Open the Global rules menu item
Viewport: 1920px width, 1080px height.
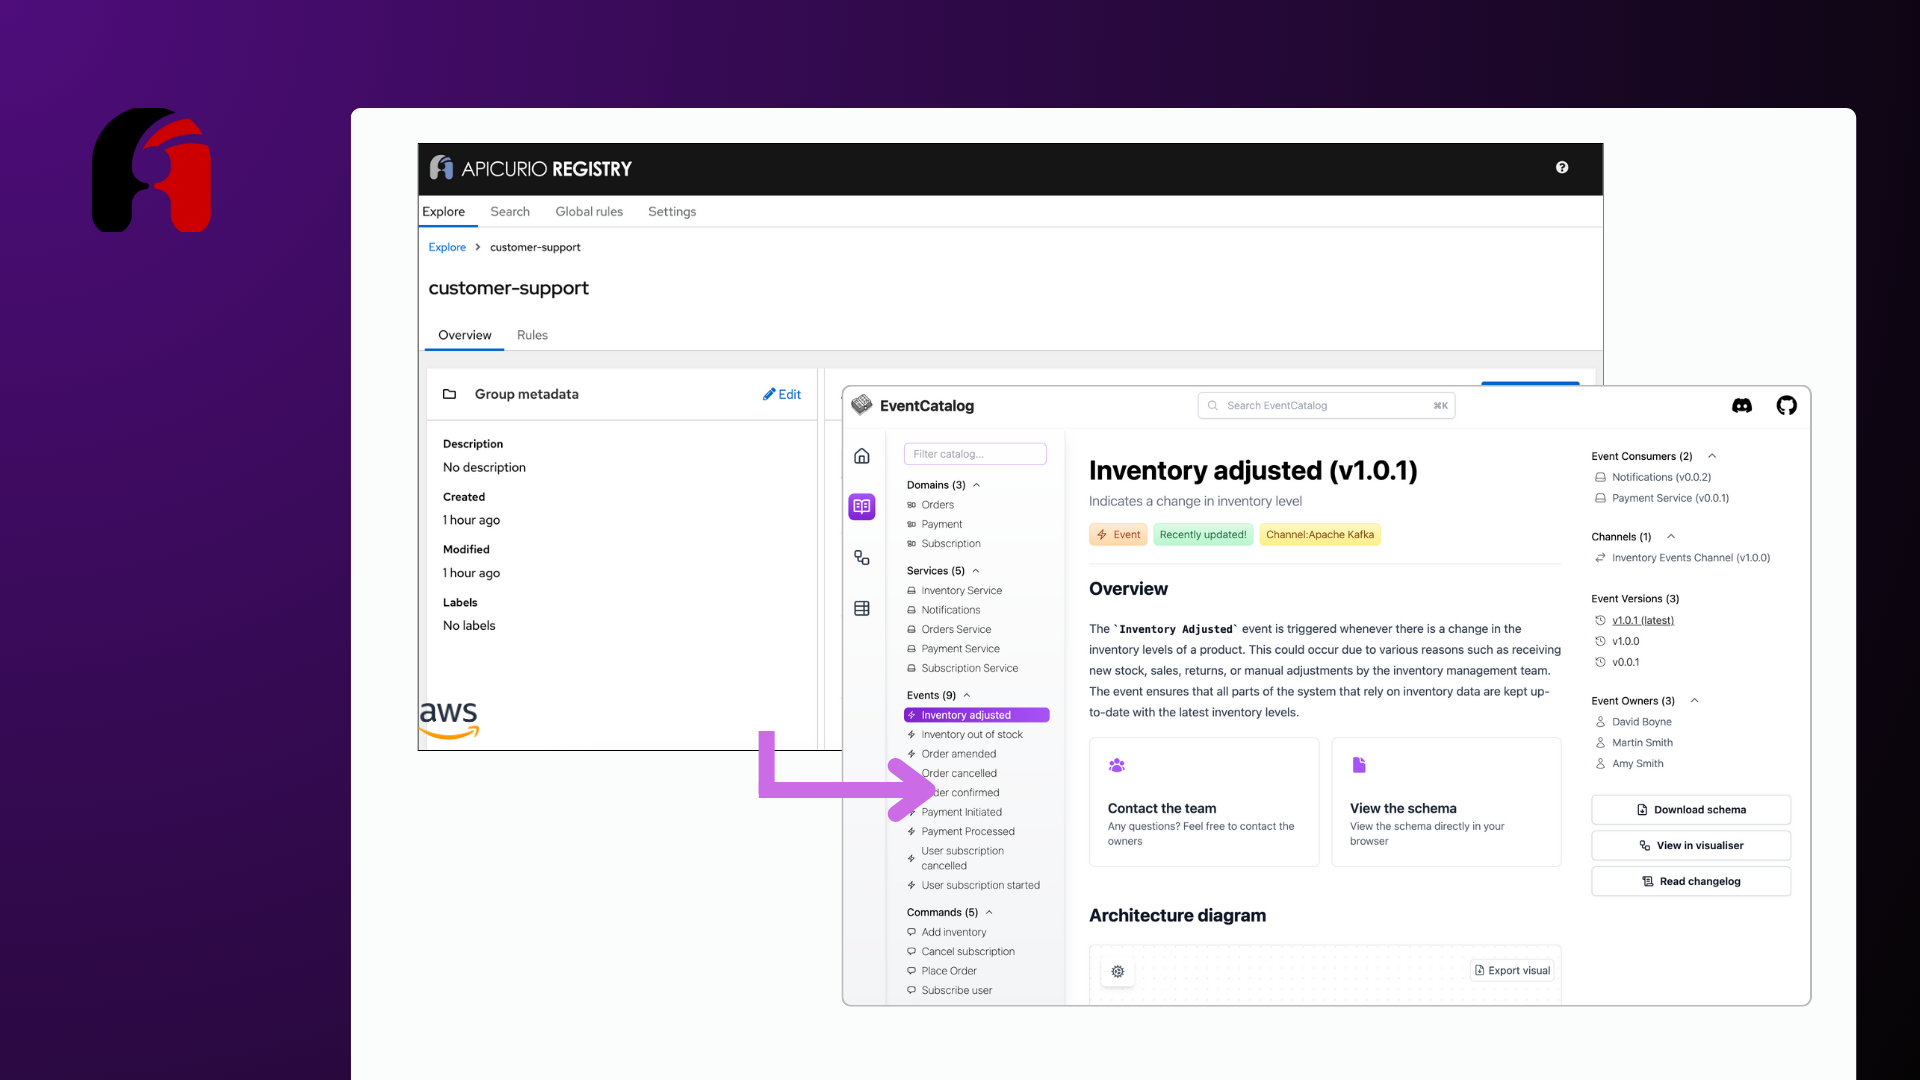589,211
